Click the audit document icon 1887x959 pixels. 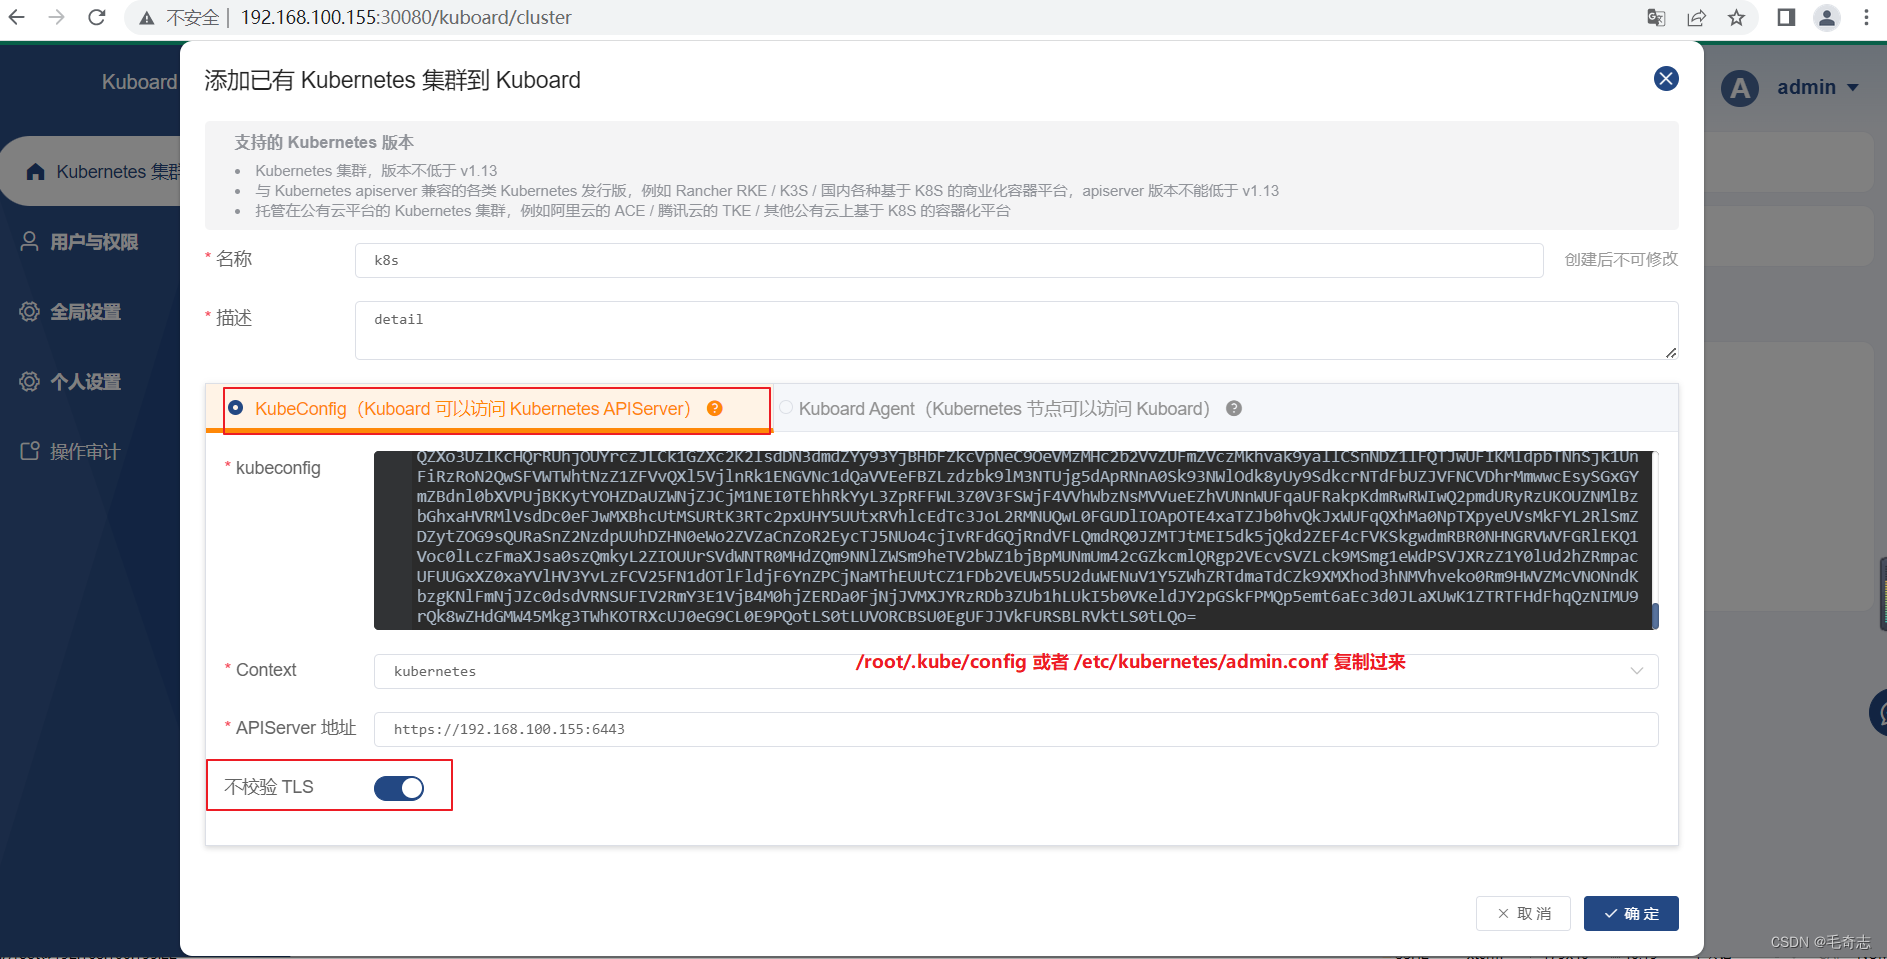click(x=30, y=451)
